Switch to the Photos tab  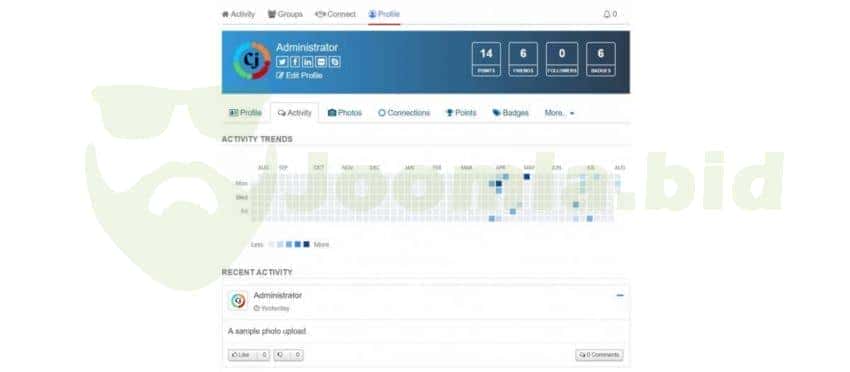[345, 113]
